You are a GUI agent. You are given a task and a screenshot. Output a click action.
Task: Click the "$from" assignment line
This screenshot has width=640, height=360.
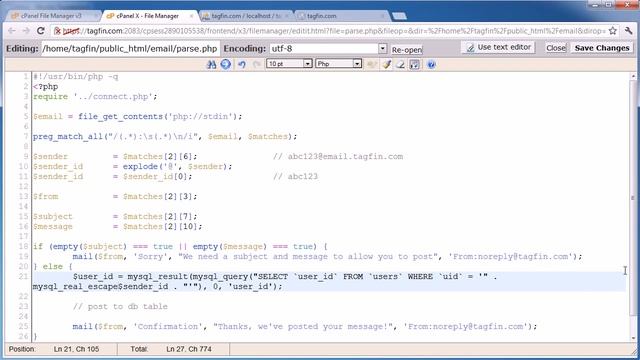tap(115, 197)
